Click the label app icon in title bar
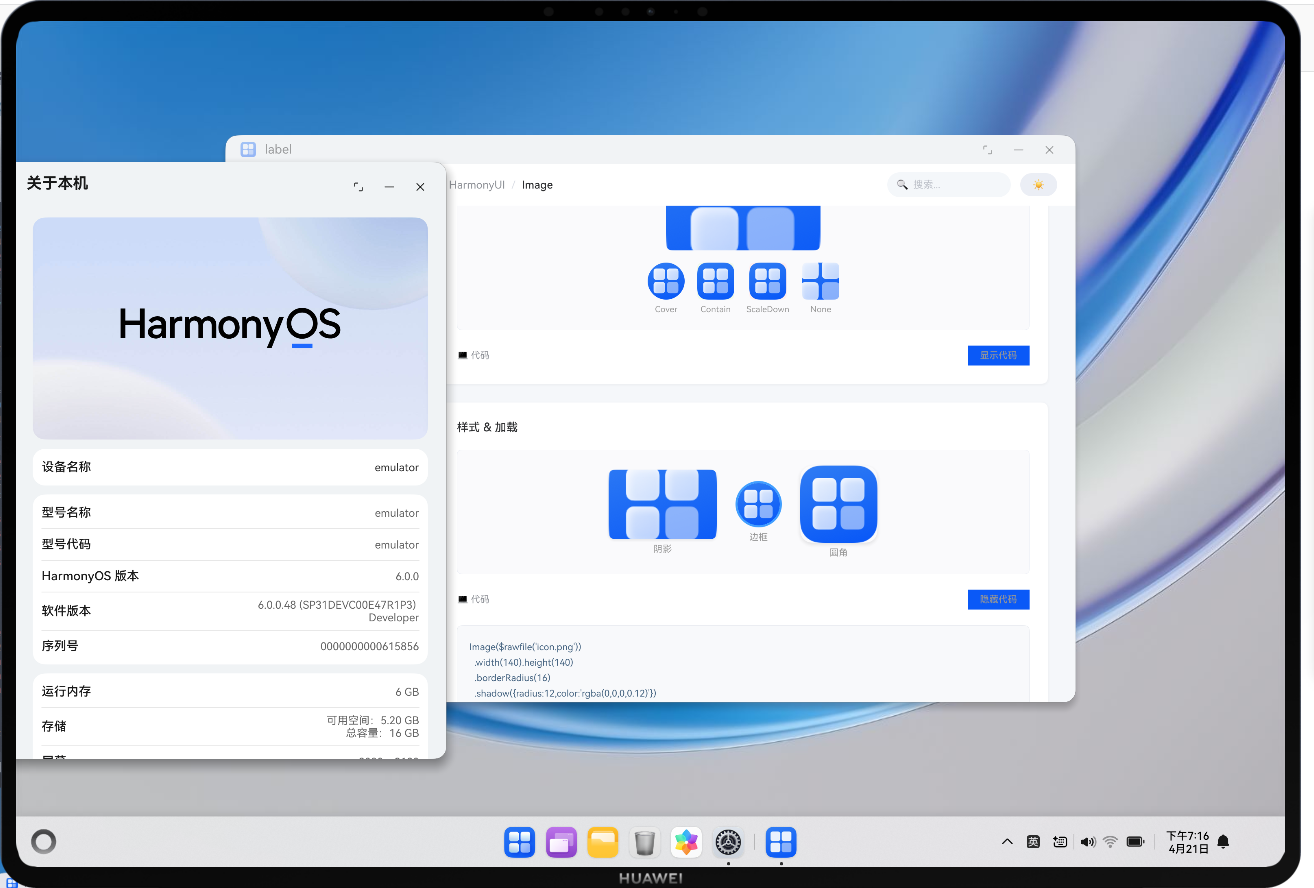Screen dimensions: 1314x888 tap(248, 149)
